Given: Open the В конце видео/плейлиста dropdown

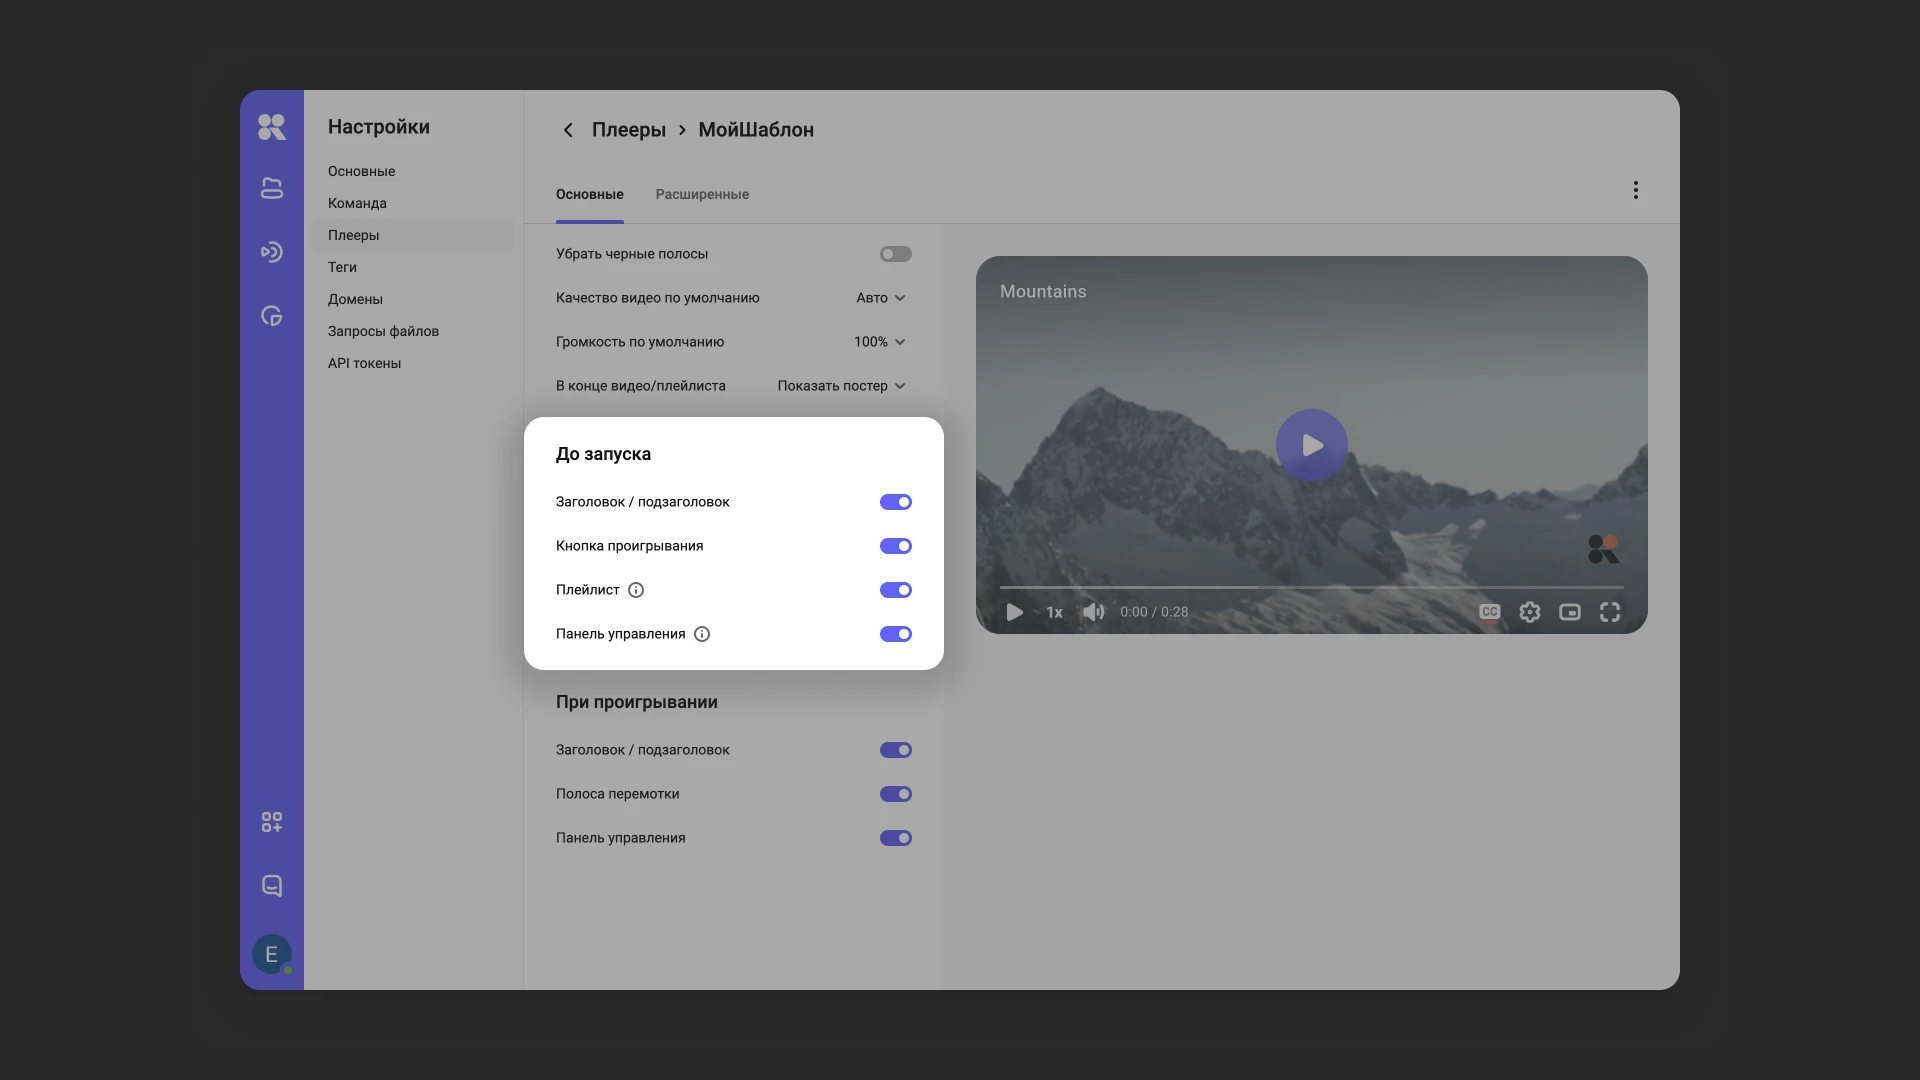Looking at the screenshot, I should pos(842,386).
